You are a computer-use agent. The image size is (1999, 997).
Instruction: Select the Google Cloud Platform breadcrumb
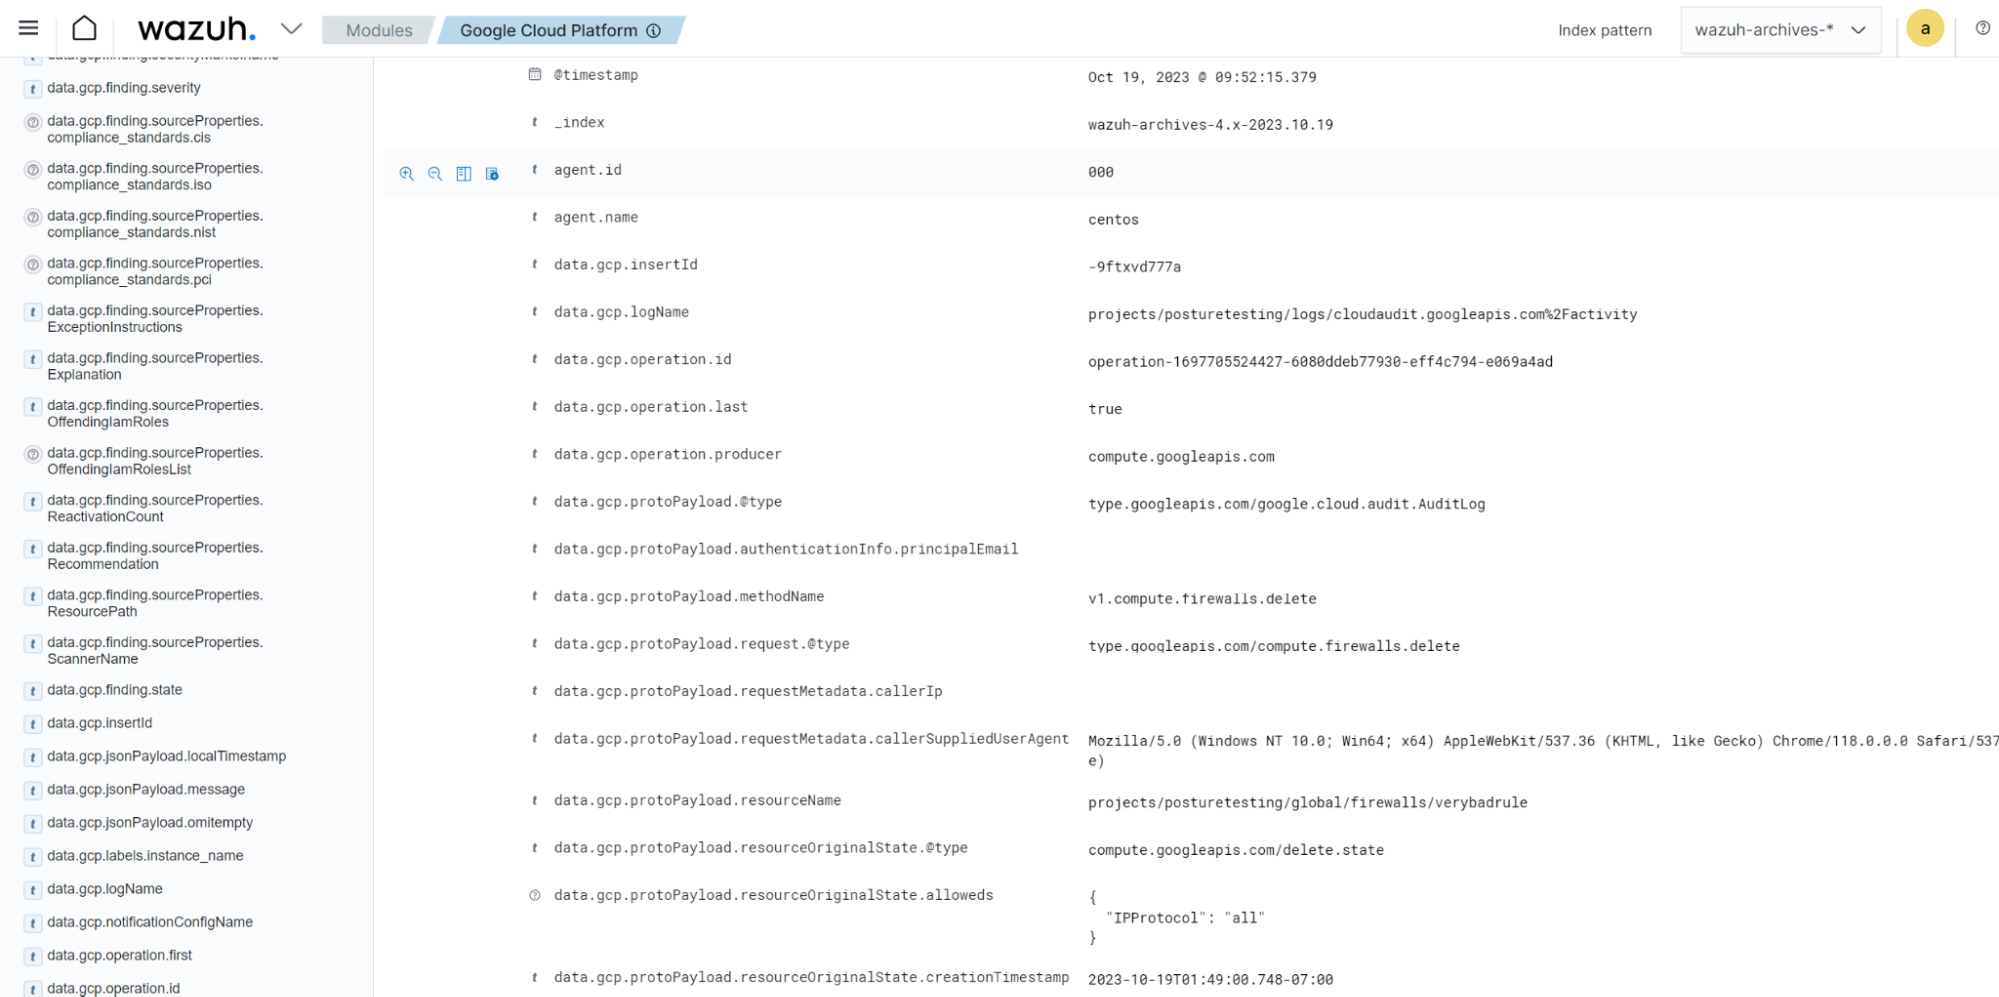(x=548, y=30)
